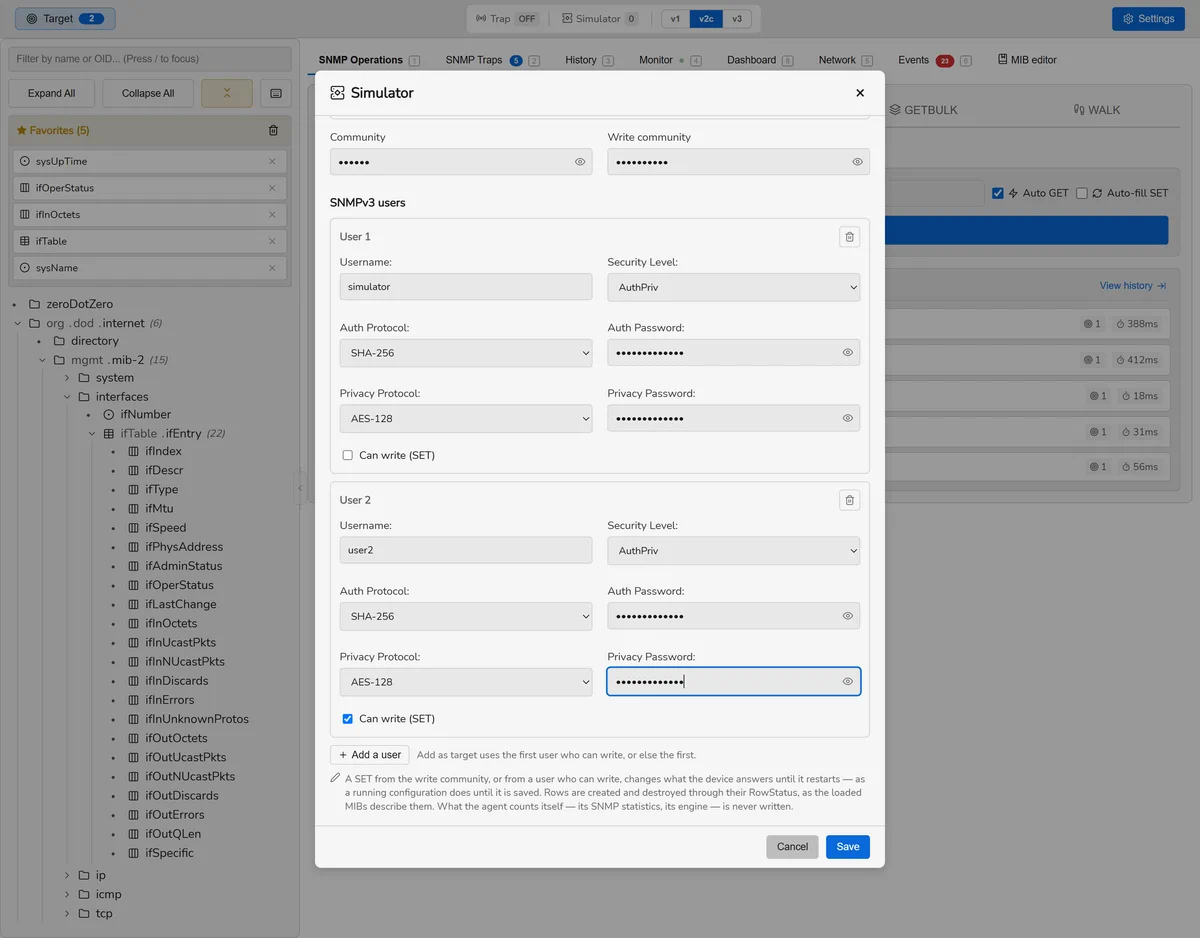Save the simulator settings
This screenshot has height=938, width=1200.
pyautogui.click(x=847, y=847)
